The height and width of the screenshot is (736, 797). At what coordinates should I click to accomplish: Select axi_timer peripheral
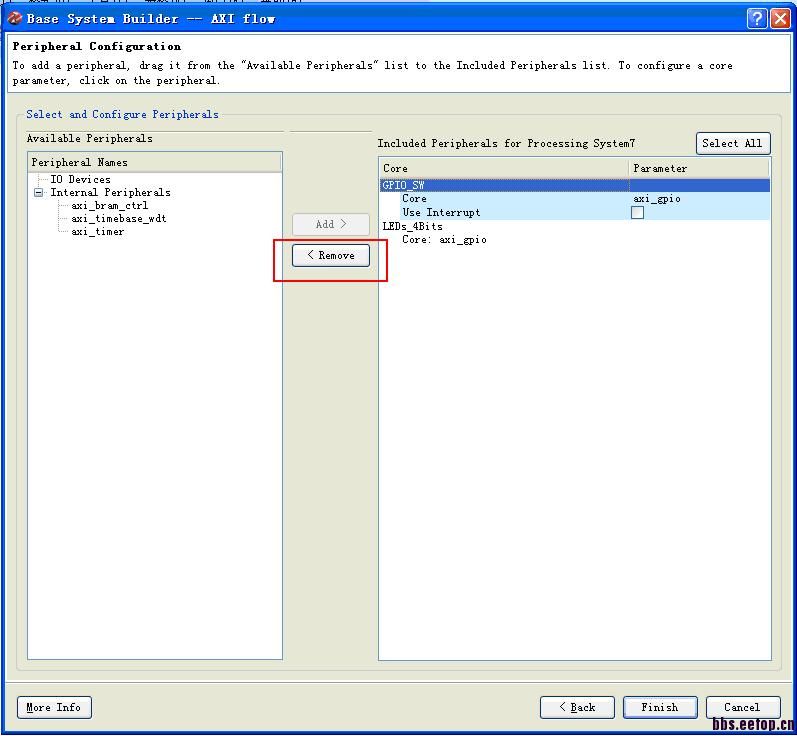tap(98, 232)
